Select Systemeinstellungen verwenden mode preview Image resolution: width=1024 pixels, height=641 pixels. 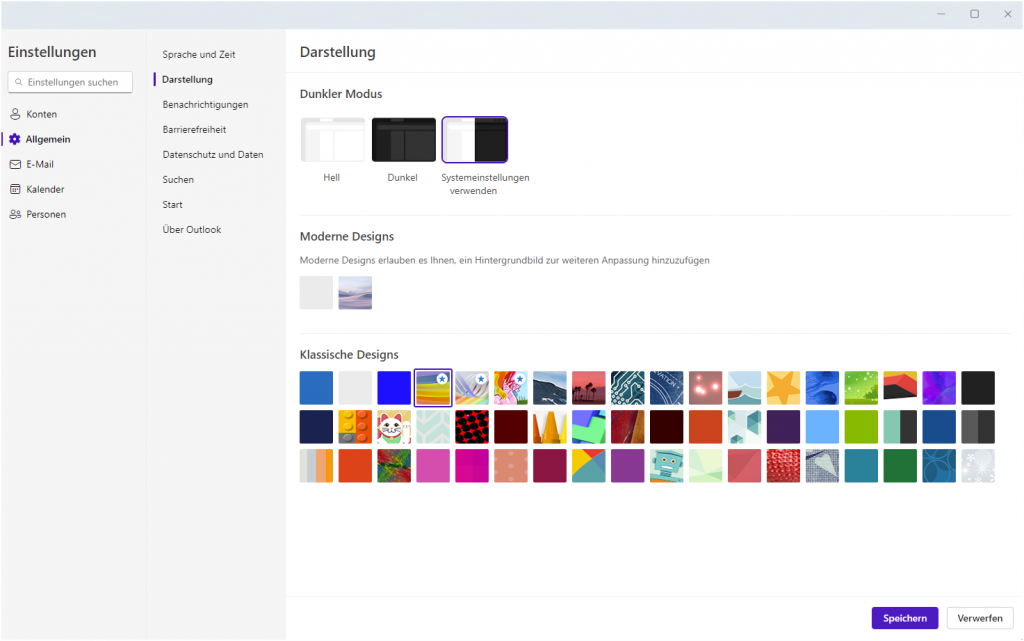click(475, 140)
